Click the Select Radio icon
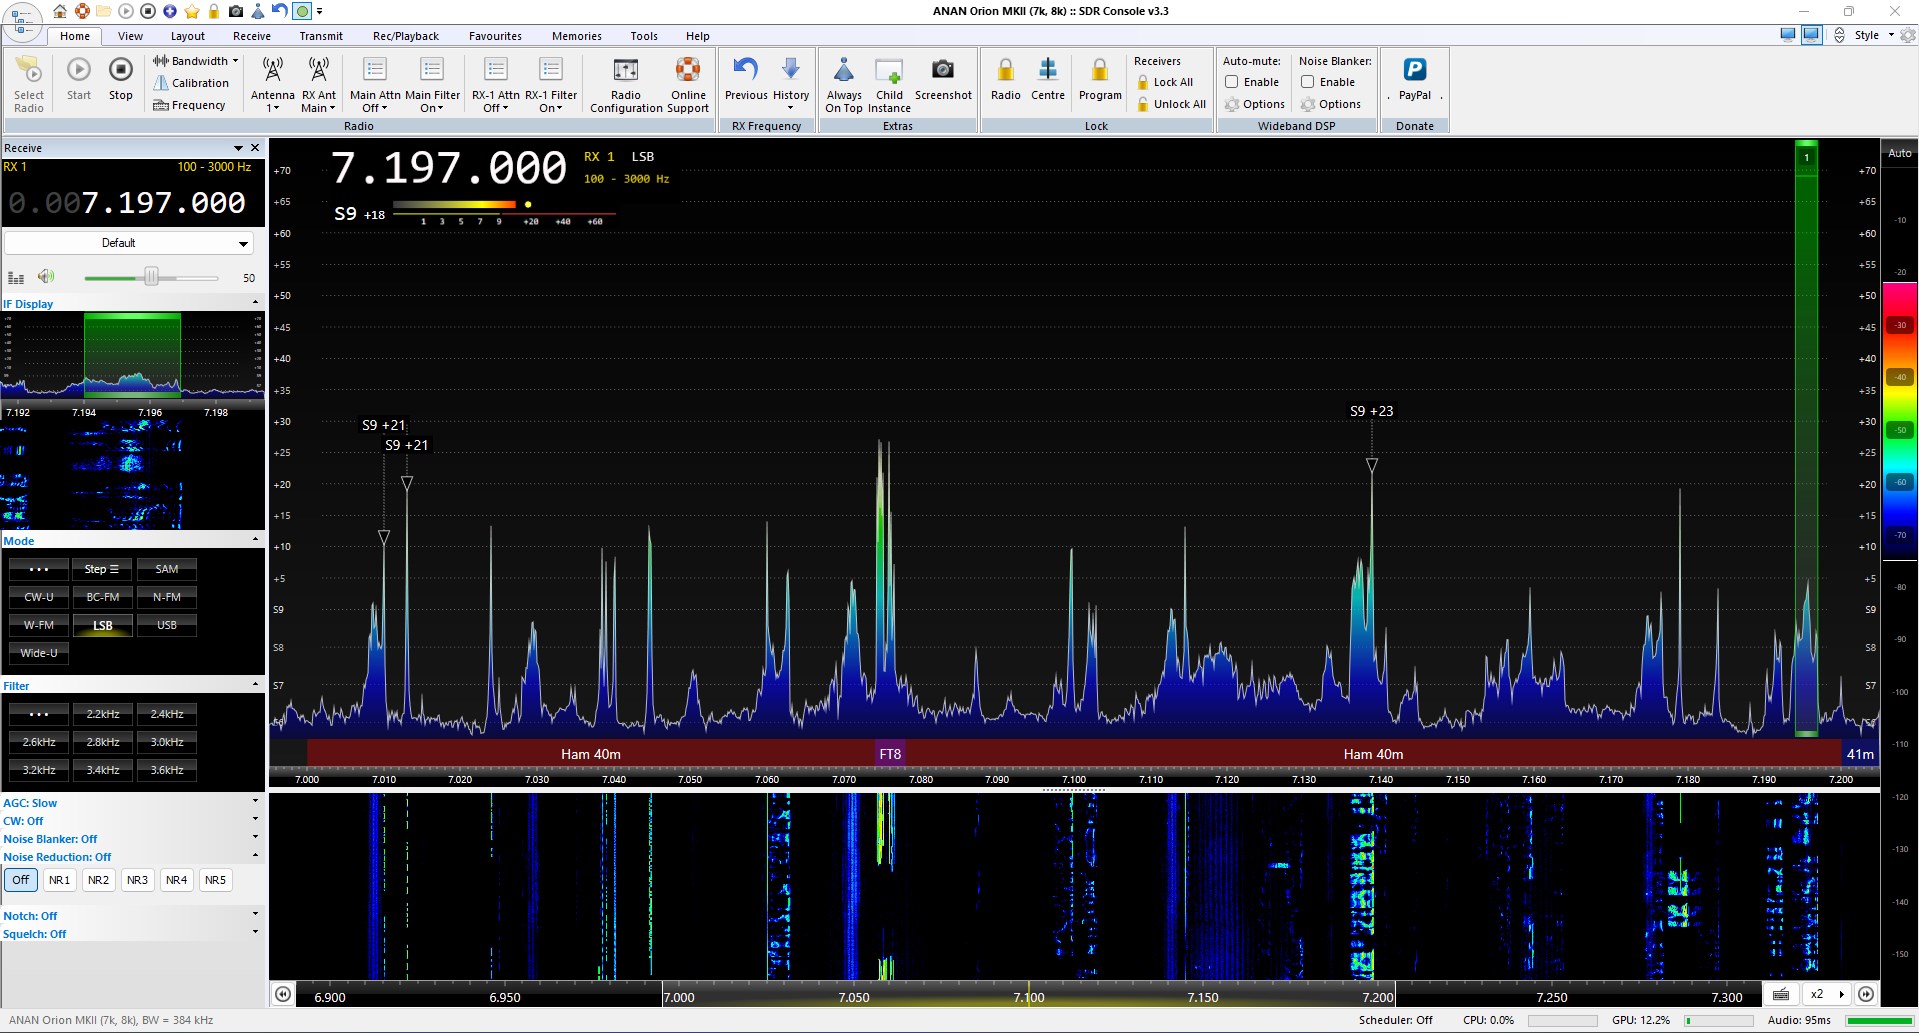This screenshot has height=1033, width=1919. 29,84
